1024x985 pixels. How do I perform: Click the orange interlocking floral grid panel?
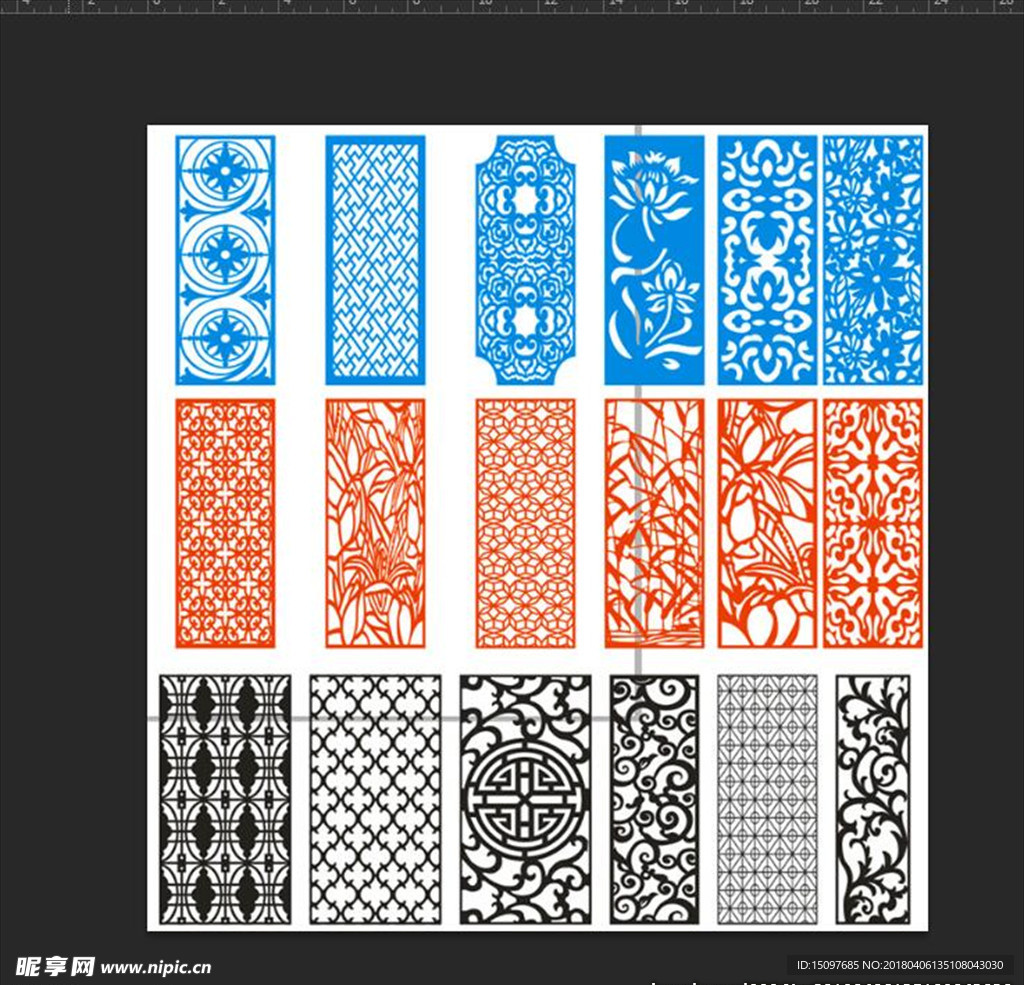pos(225,523)
